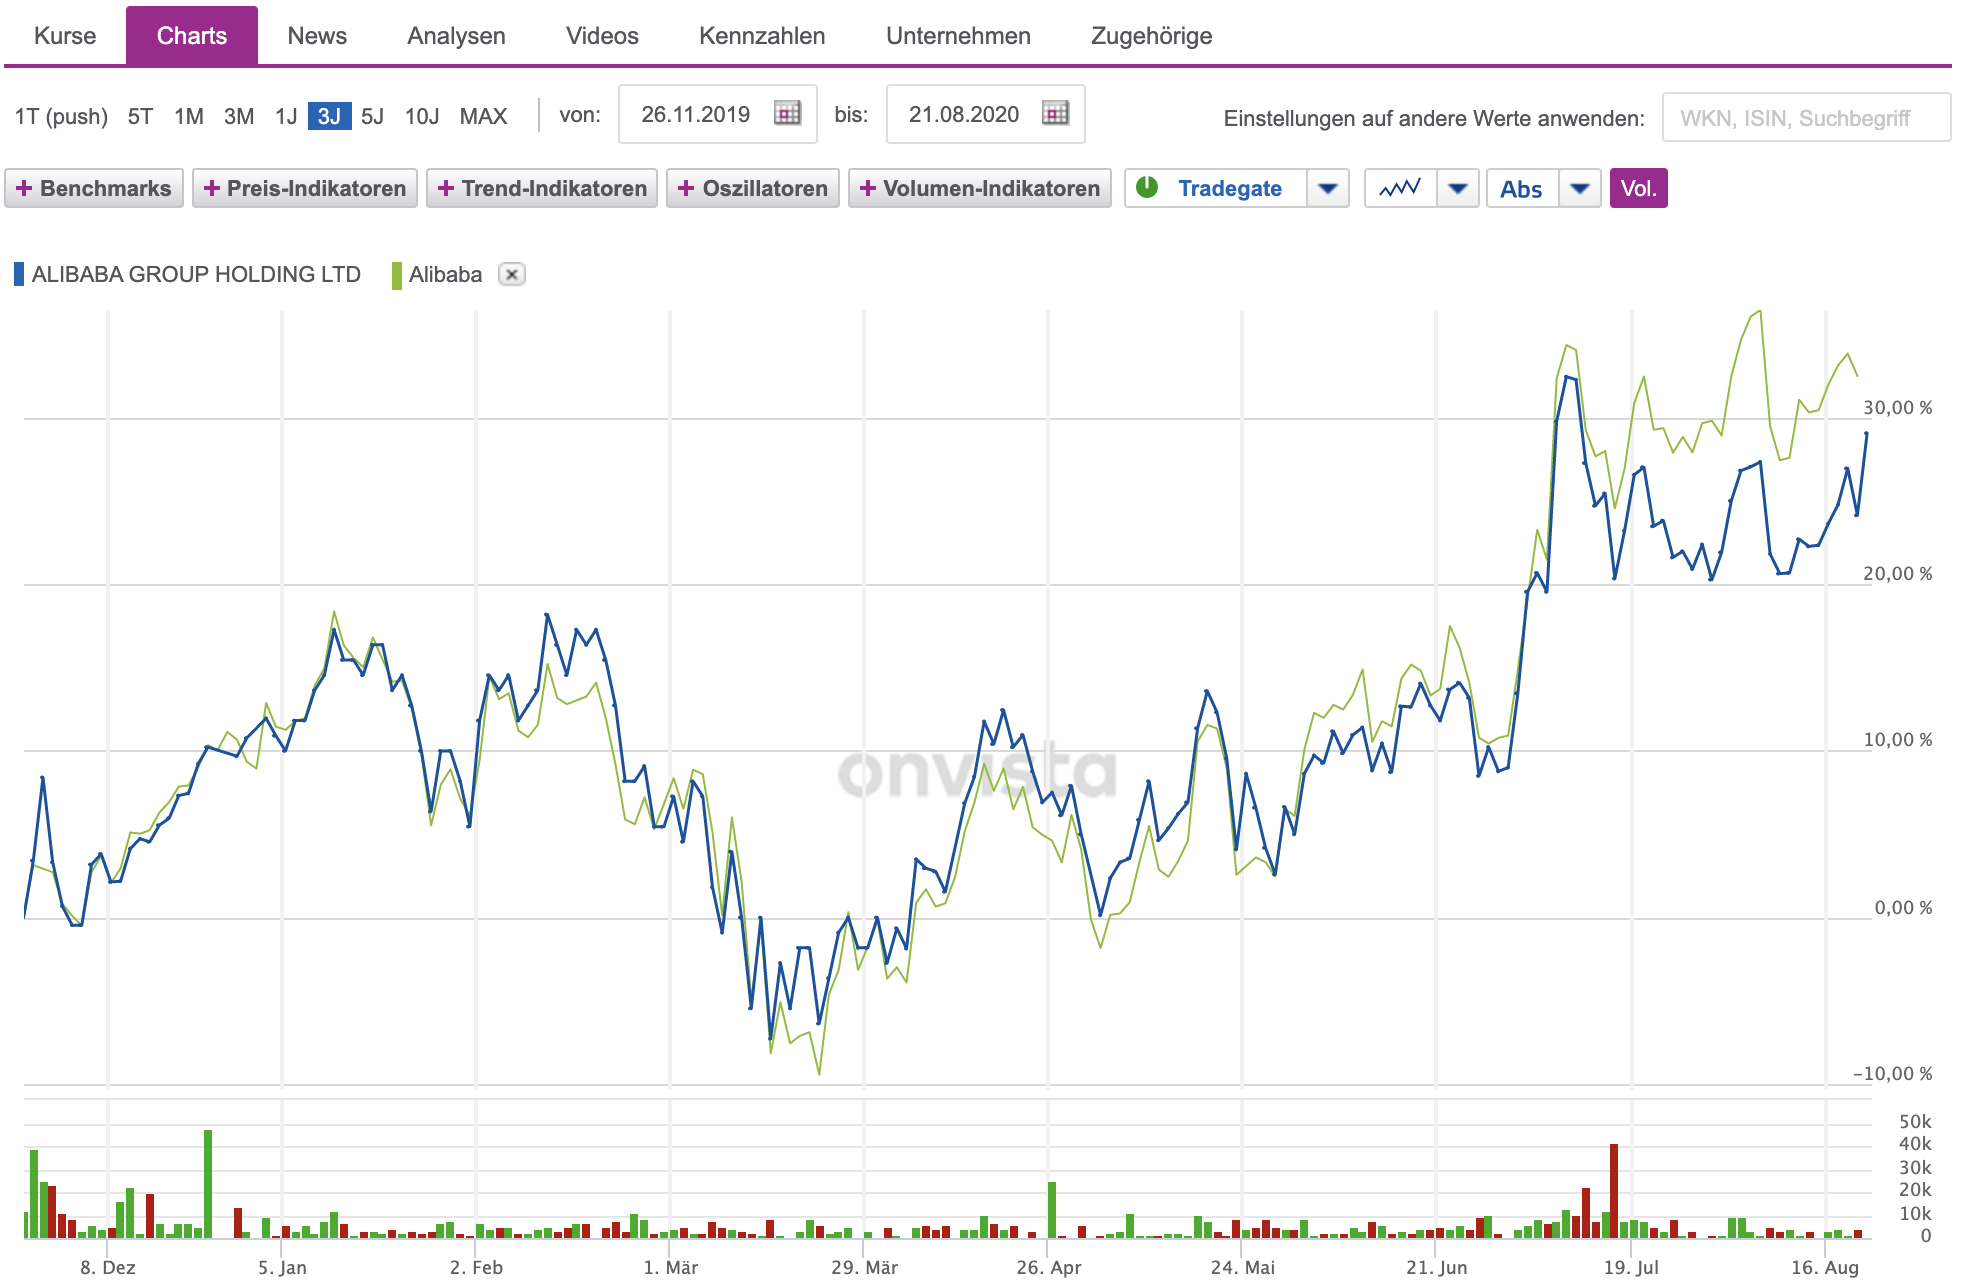Switch to the Kennzahlen tab
The width and height of the screenshot is (1966, 1288).
pyautogui.click(x=762, y=36)
